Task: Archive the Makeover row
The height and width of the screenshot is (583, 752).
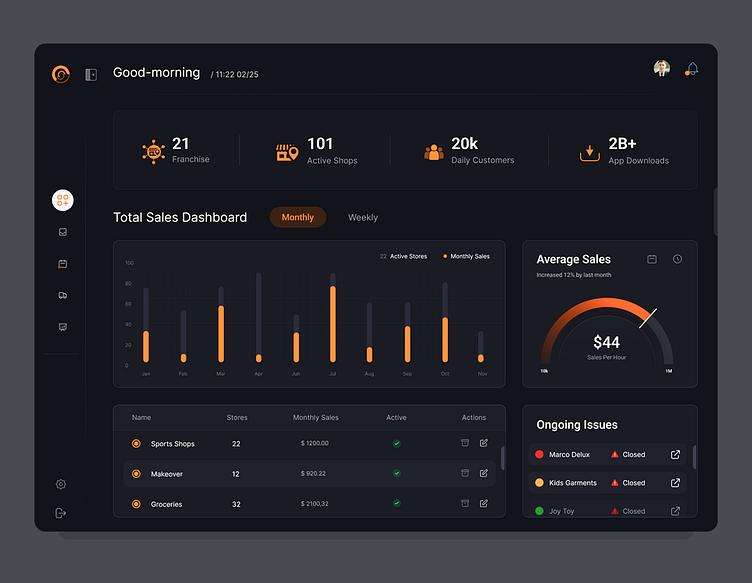Action: (x=465, y=473)
